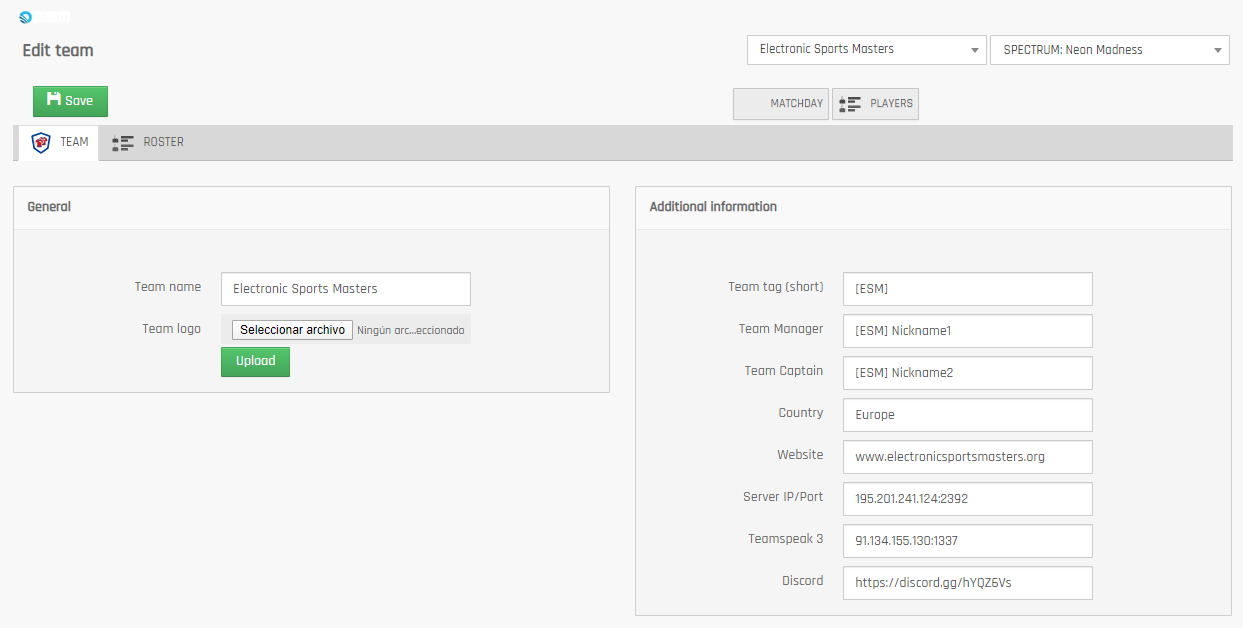The image size is (1243, 628).
Task: Click the 'Server IP/Port' label
Action: click(x=783, y=497)
